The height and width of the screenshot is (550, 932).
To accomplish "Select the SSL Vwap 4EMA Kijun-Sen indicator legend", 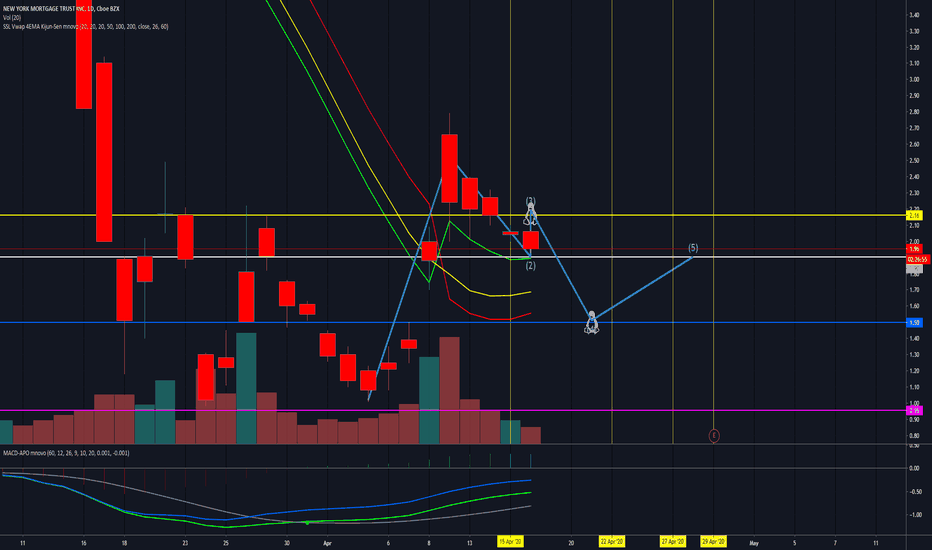I will pos(85,27).
